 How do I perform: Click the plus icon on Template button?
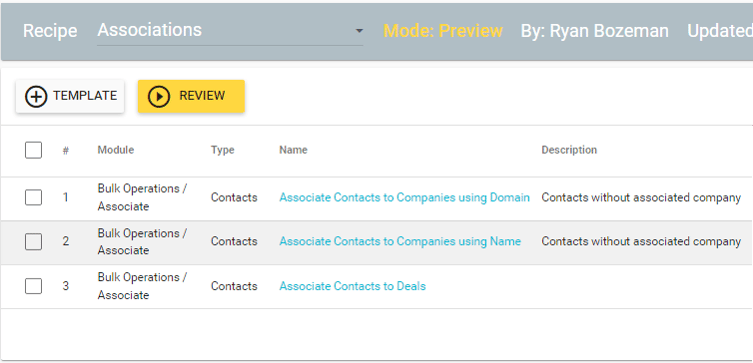pos(36,97)
